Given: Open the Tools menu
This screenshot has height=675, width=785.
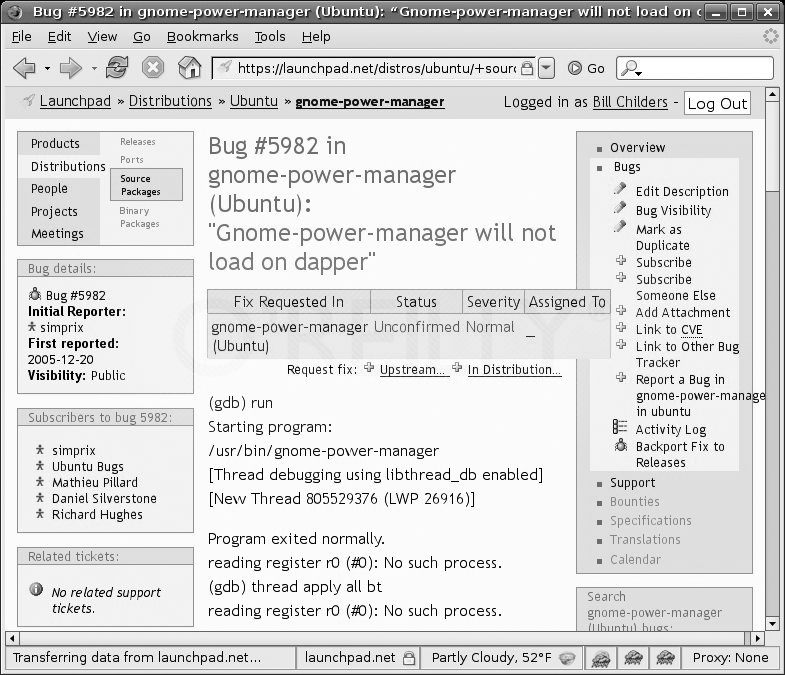Looking at the screenshot, I should pos(269,36).
